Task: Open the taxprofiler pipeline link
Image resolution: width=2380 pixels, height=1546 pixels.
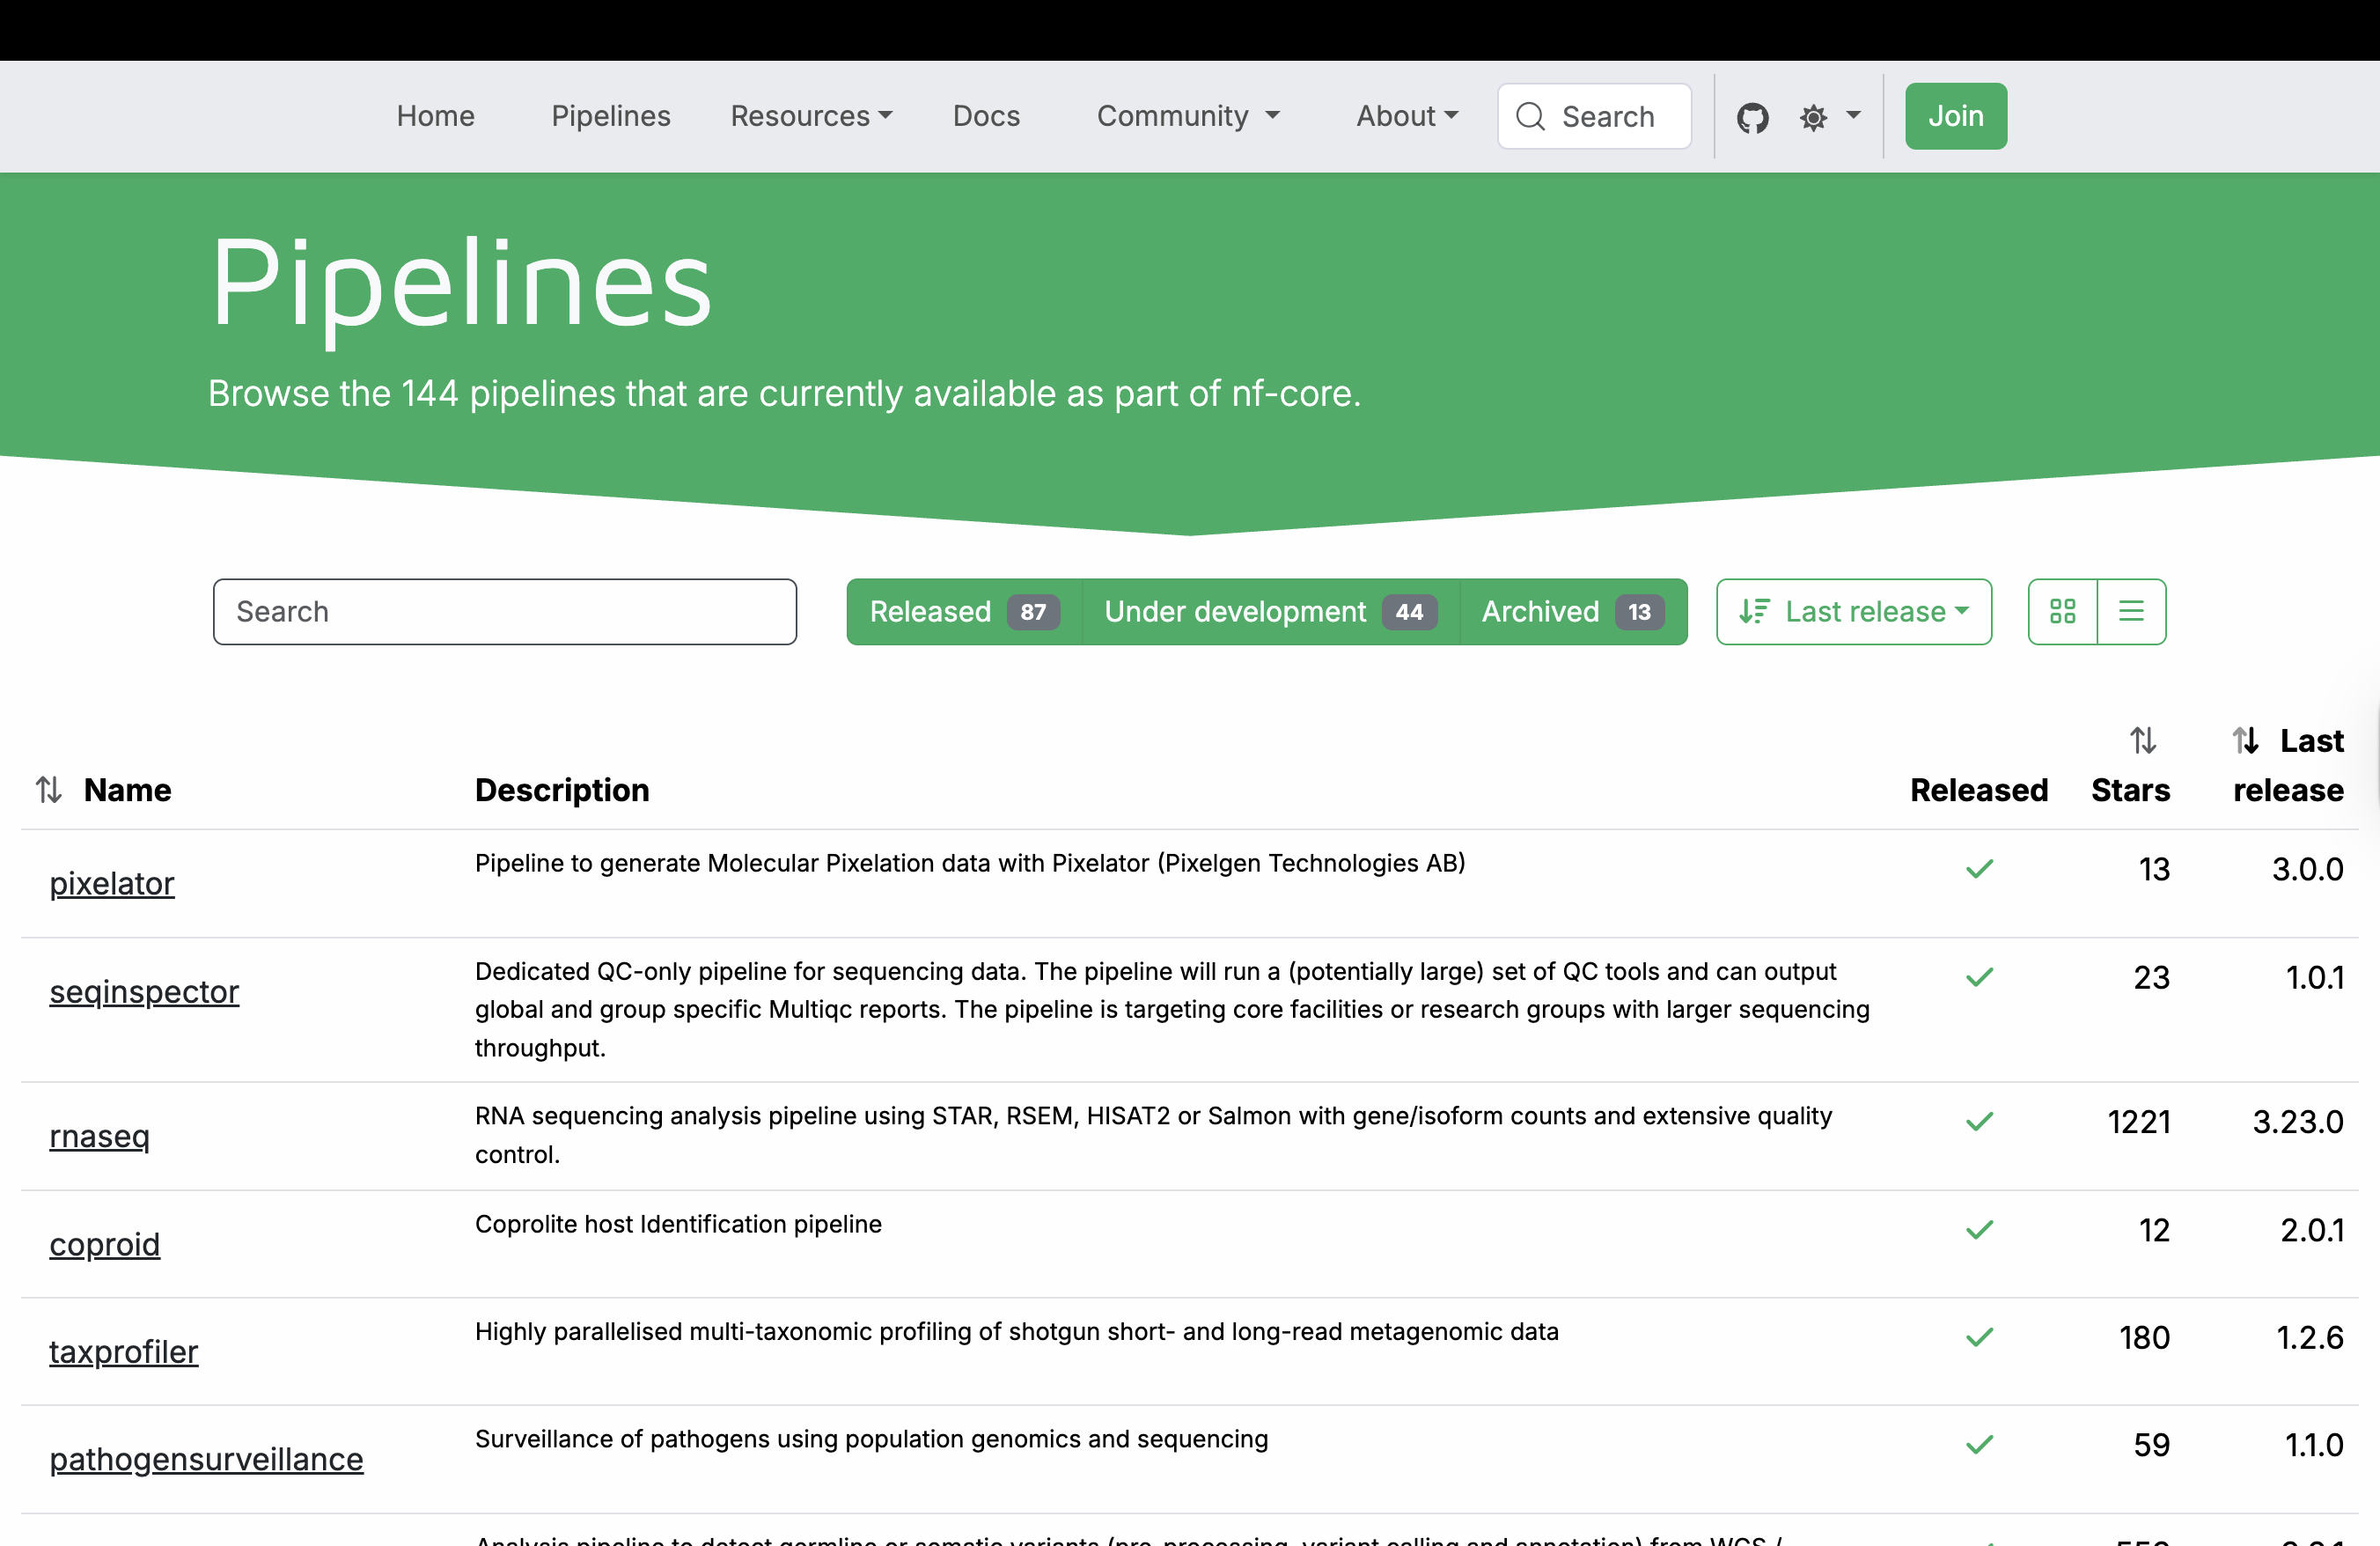Action: (x=124, y=1351)
